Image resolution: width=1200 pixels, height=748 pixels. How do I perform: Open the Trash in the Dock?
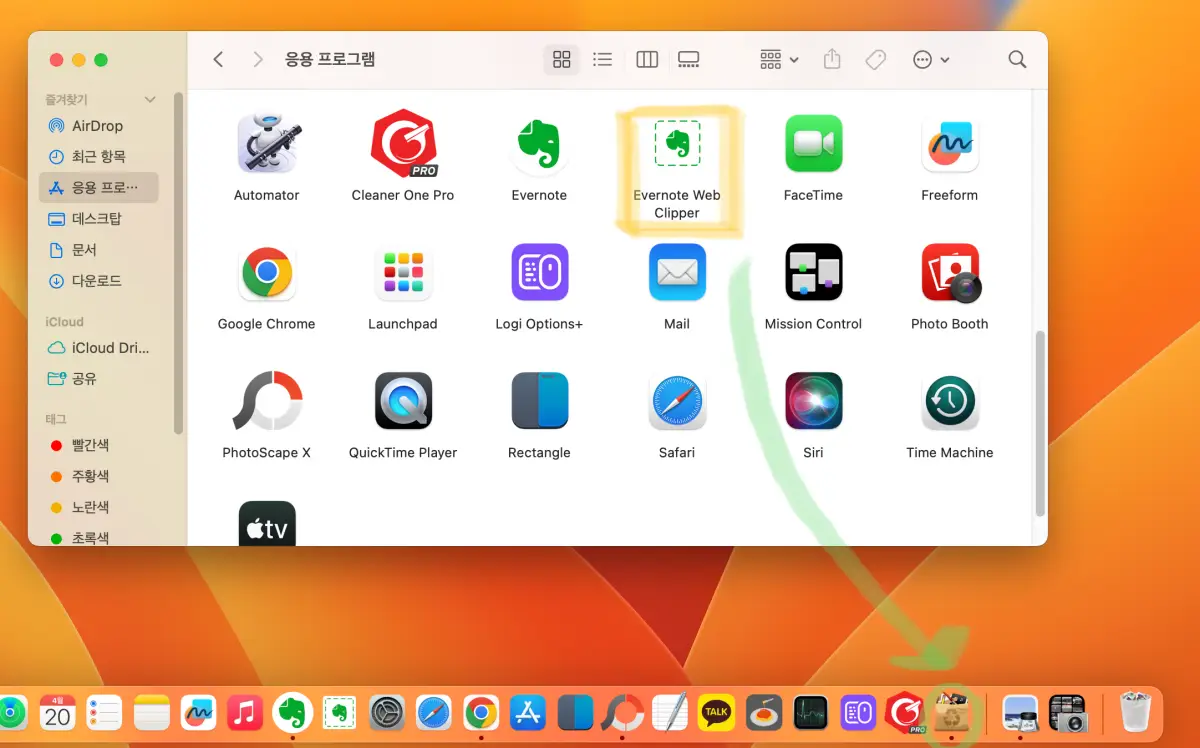point(1136,712)
